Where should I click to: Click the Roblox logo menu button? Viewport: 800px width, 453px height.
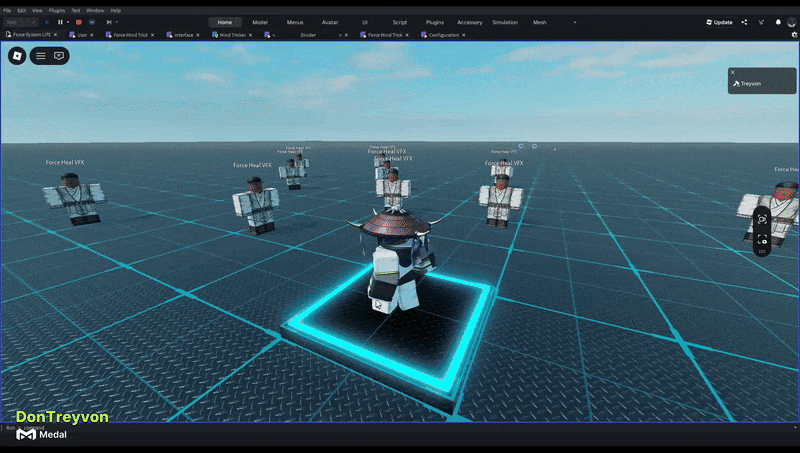point(17,56)
